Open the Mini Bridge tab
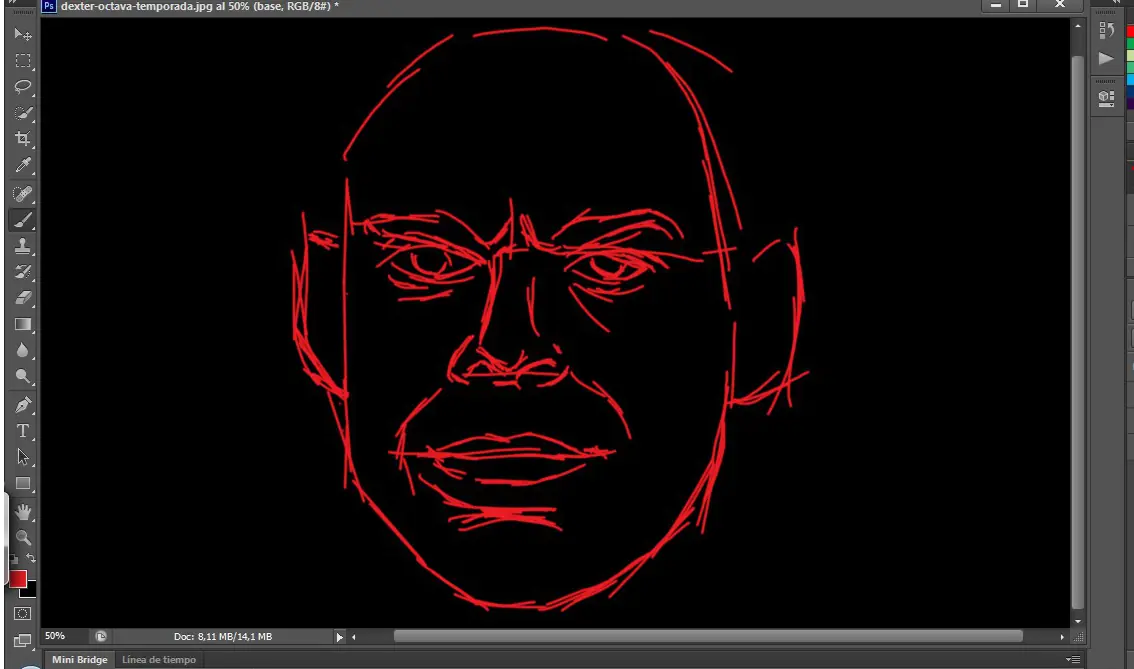The height and width of the screenshot is (669, 1134). click(x=80, y=660)
